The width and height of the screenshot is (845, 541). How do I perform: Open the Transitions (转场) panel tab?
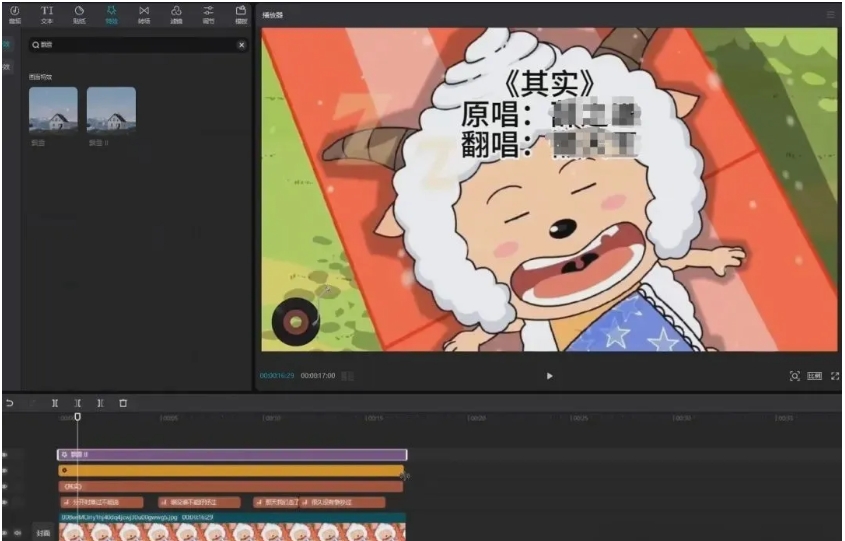[x=144, y=15]
